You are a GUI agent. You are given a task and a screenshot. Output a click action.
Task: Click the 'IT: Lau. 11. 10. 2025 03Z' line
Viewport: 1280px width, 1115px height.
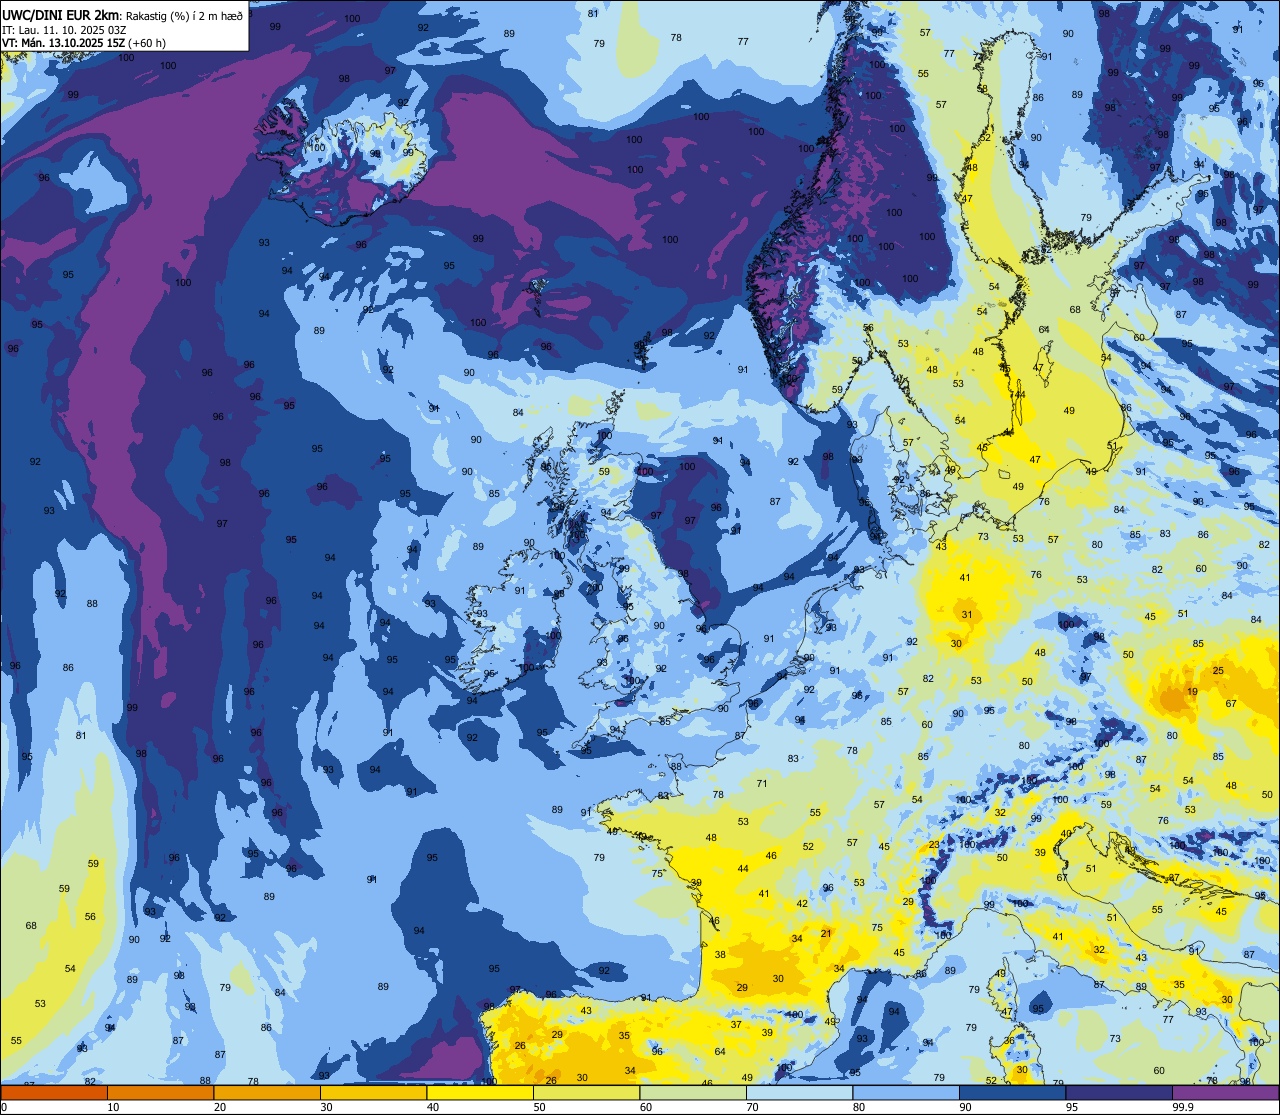tap(66, 29)
